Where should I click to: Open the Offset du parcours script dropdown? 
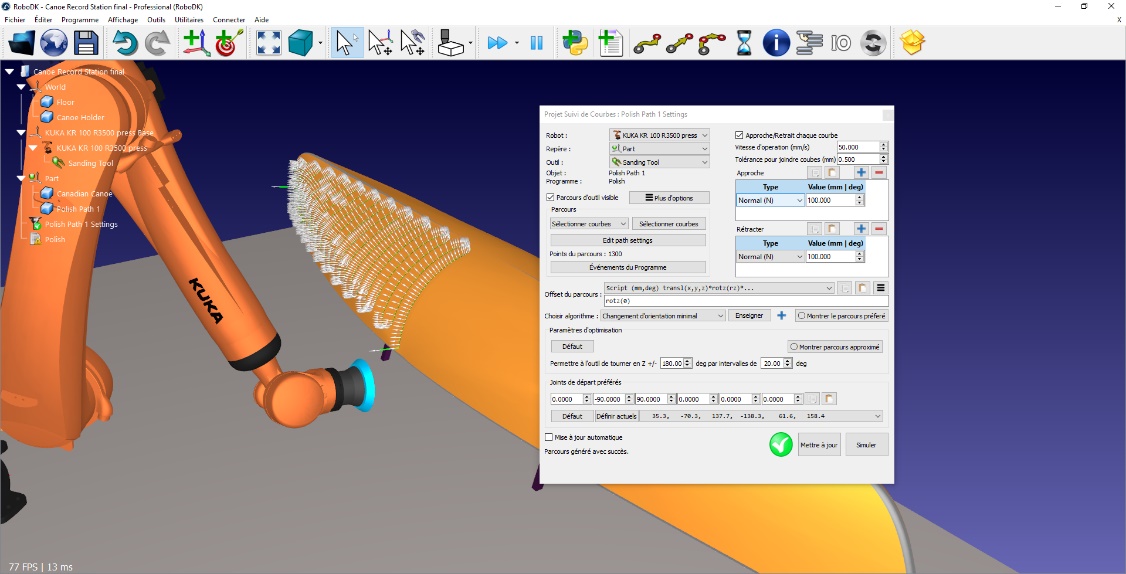point(719,288)
